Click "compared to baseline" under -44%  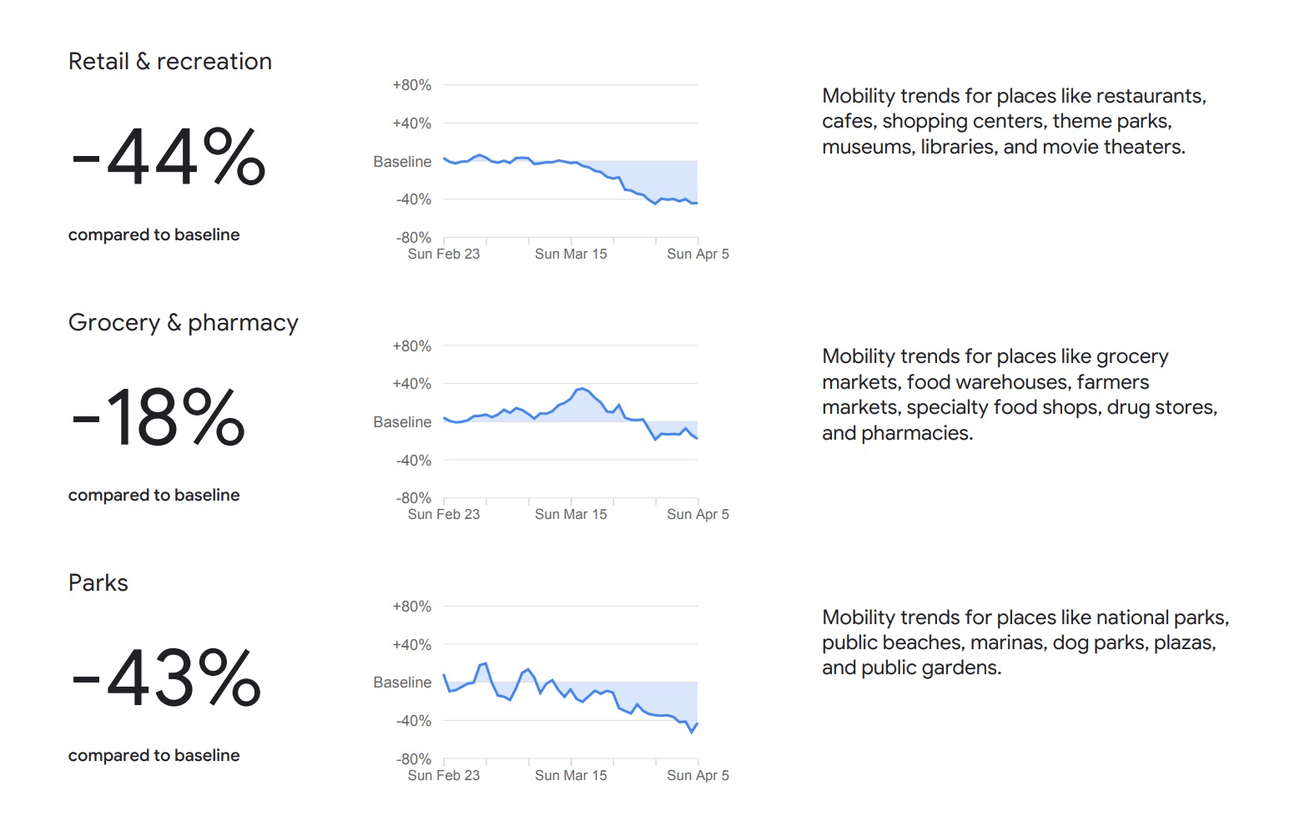154,235
